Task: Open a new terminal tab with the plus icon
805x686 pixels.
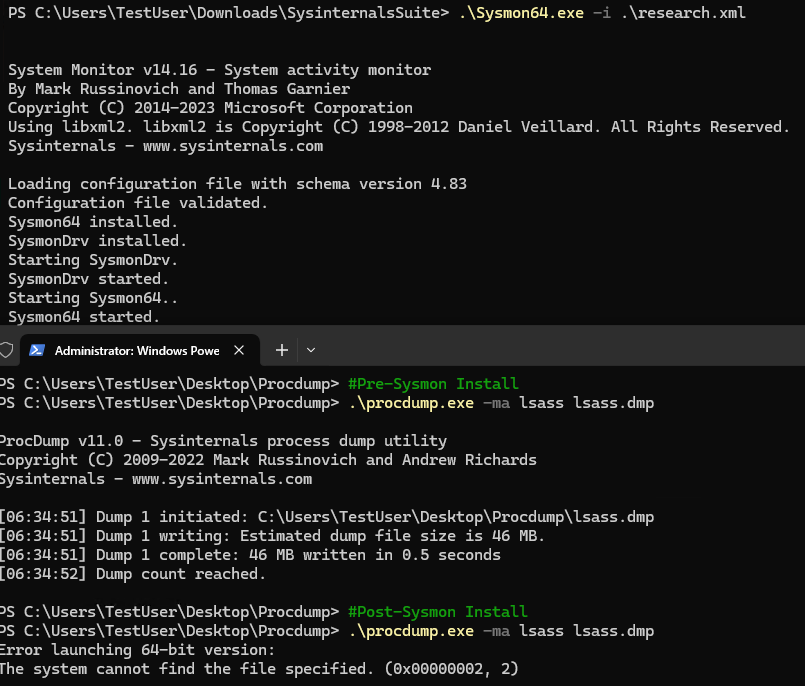Action: [x=281, y=350]
